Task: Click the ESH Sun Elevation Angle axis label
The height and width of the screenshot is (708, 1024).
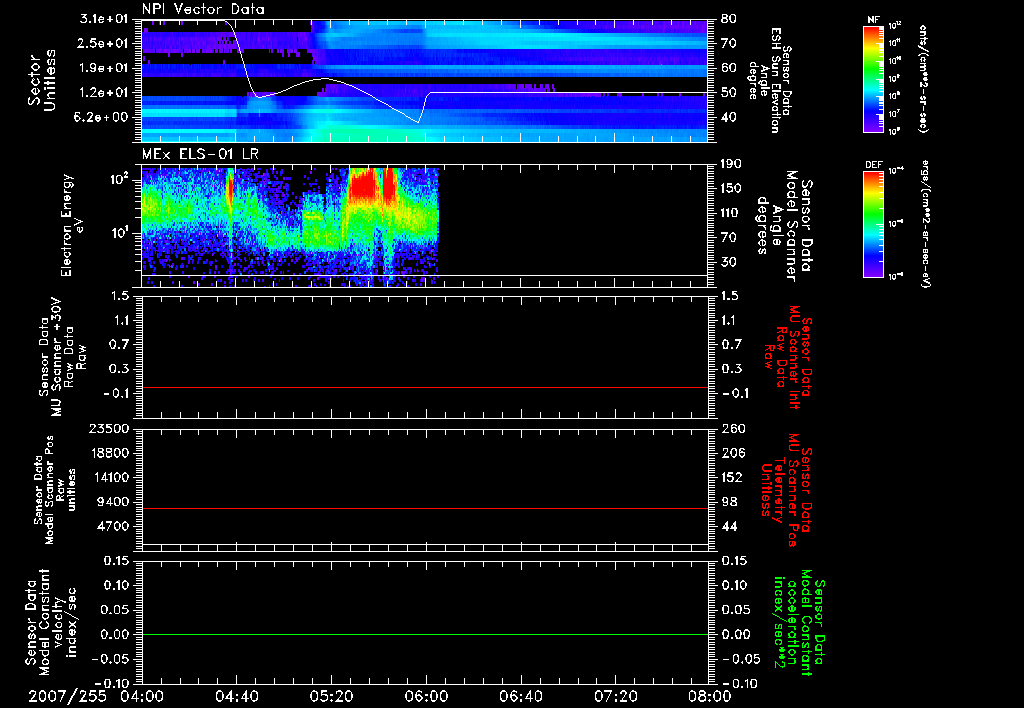Action: coord(771,80)
